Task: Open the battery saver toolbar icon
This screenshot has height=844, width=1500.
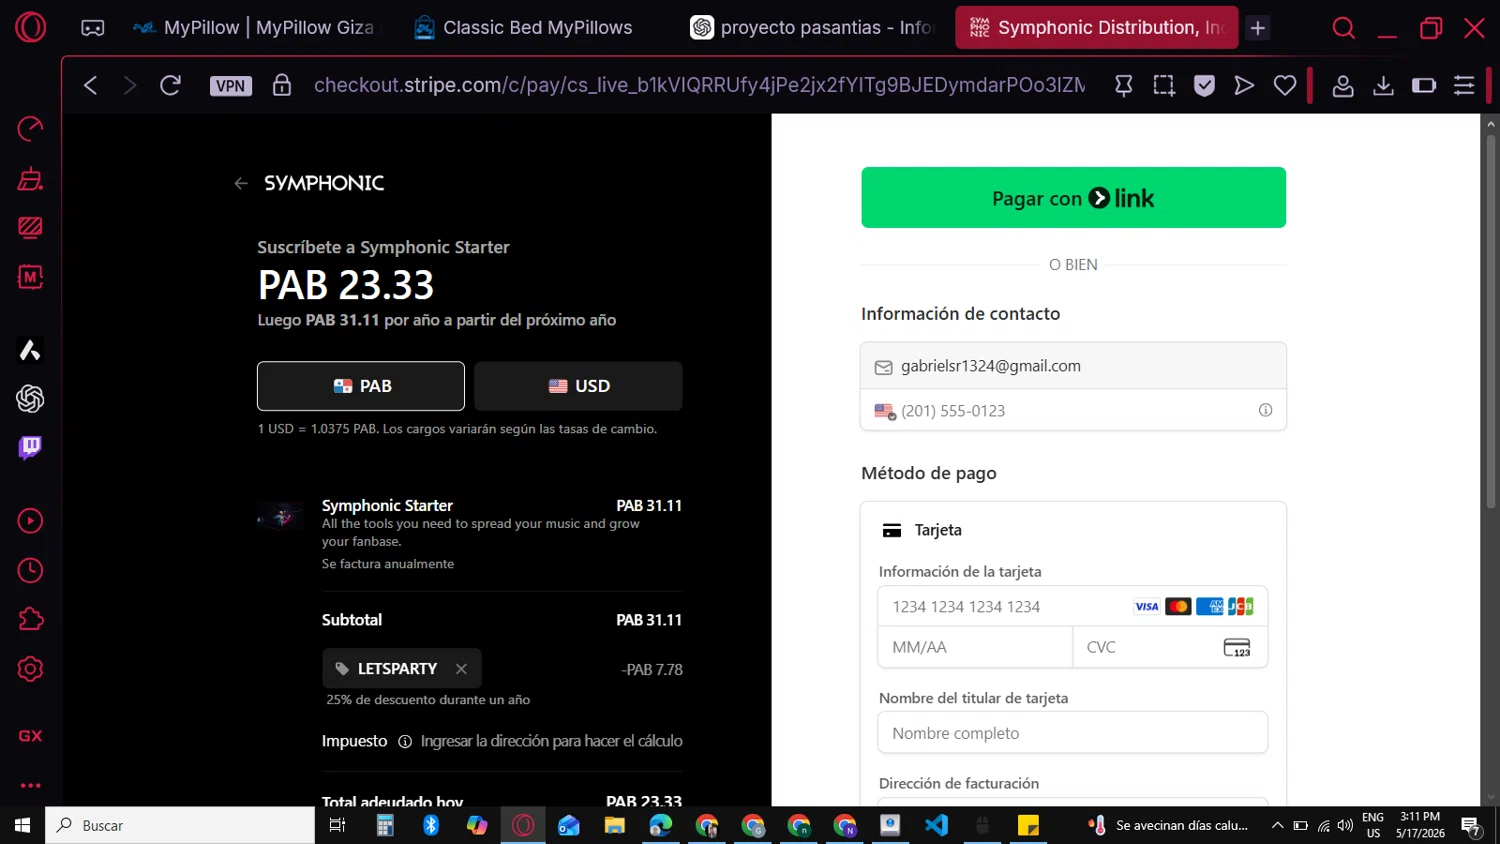Action: (x=1424, y=86)
